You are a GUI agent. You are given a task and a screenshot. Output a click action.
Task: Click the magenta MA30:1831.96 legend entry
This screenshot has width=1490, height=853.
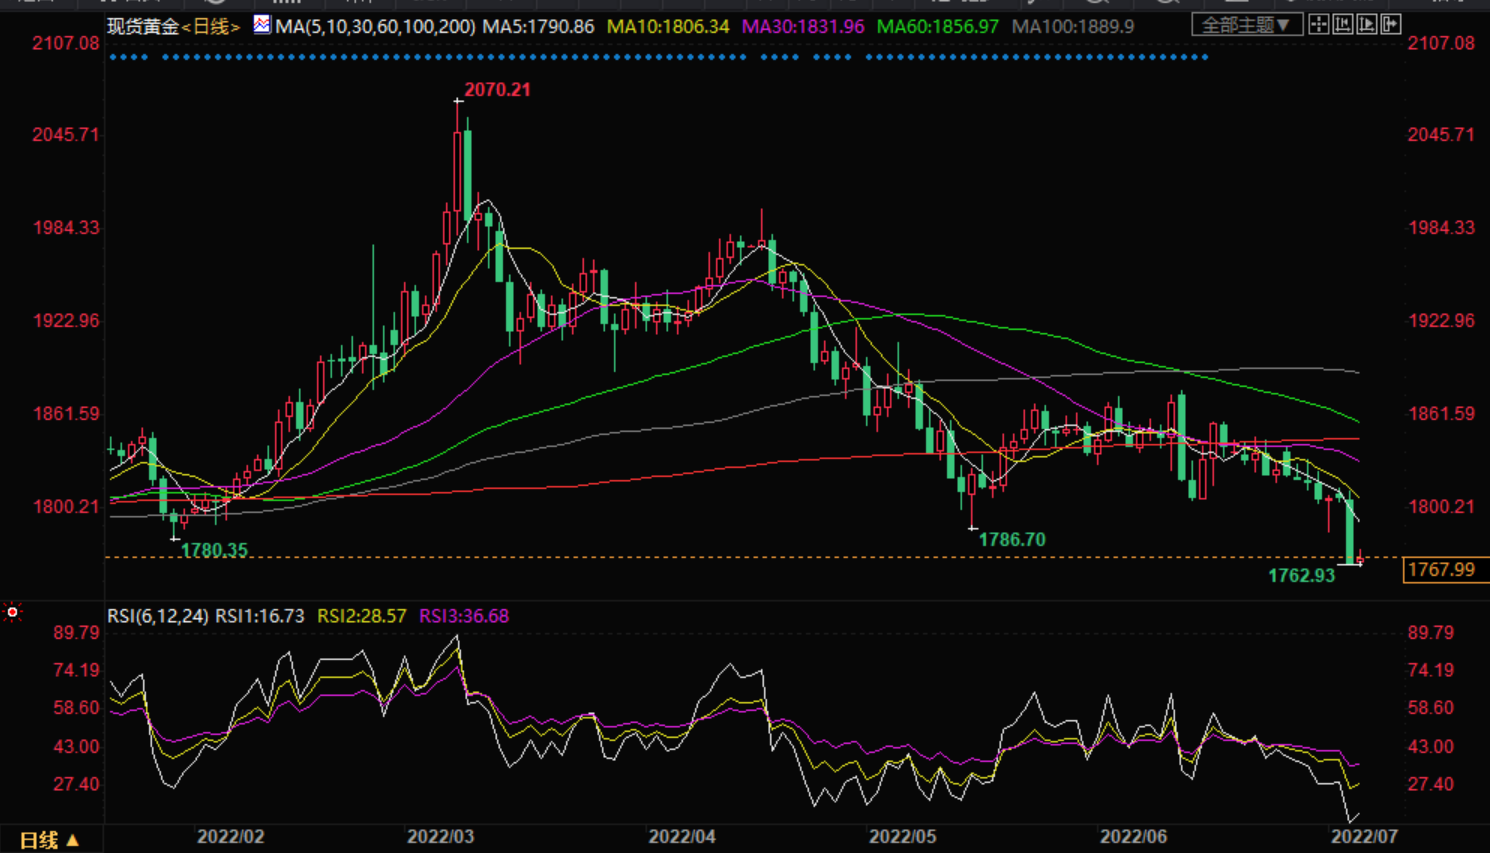pos(802,26)
